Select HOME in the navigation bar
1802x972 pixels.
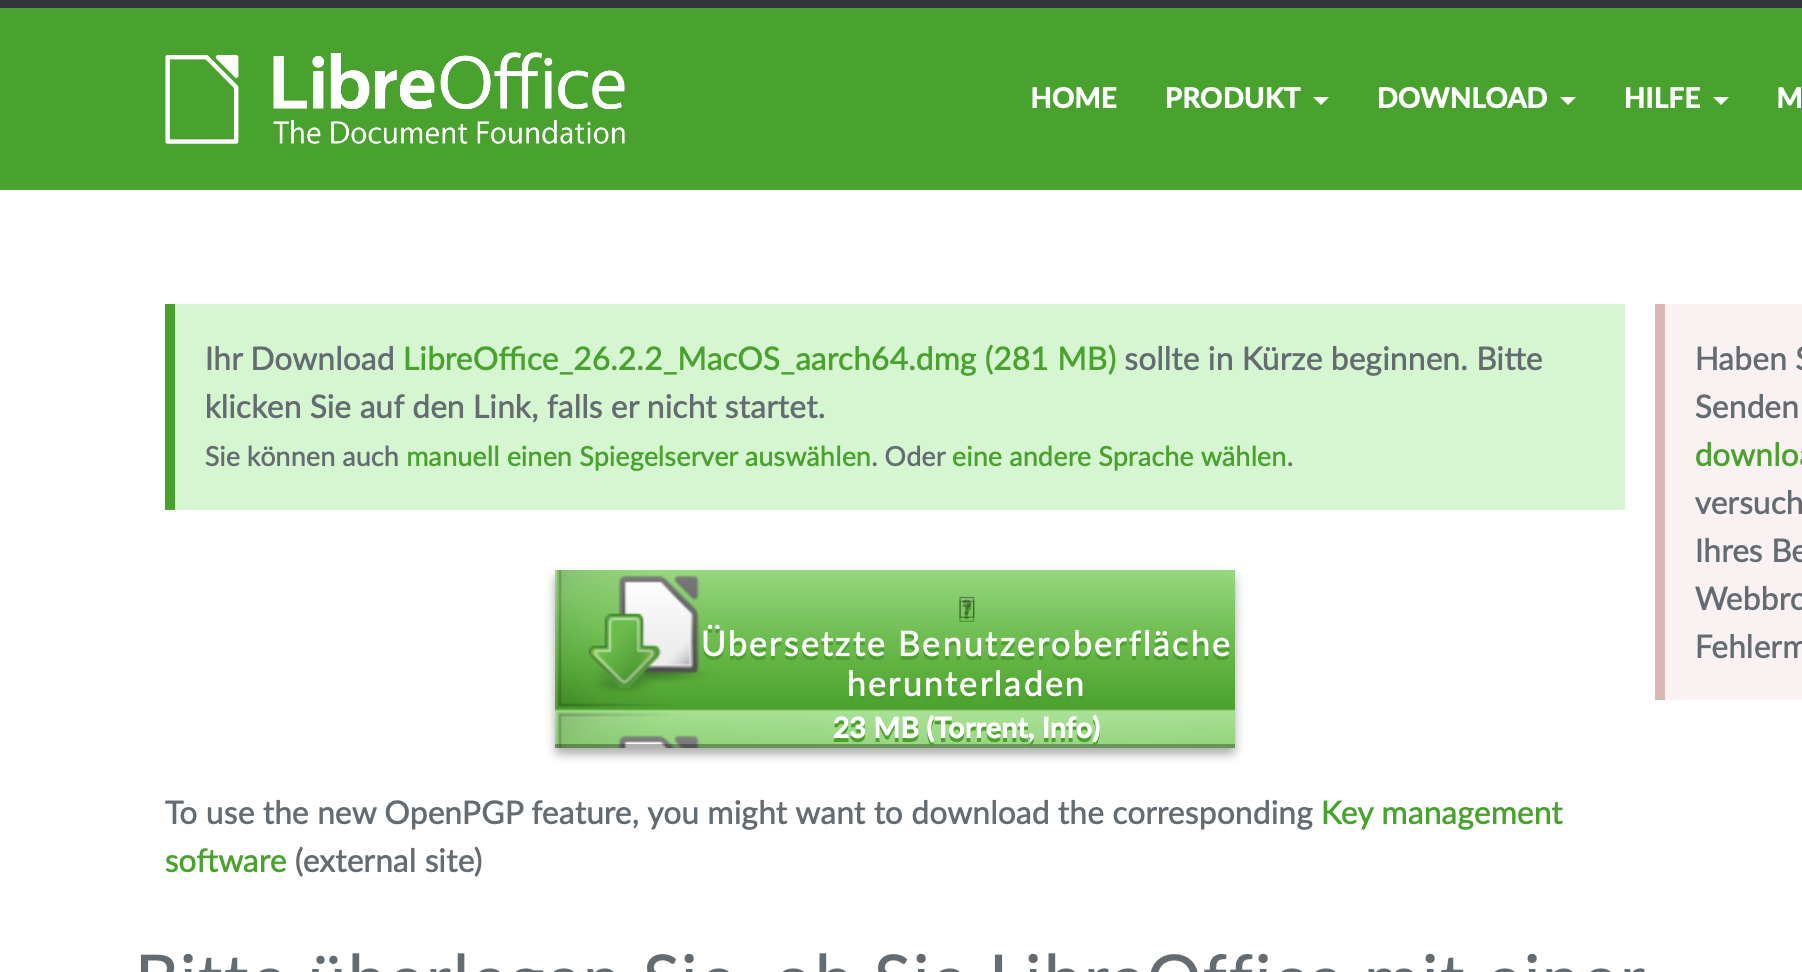pyautogui.click(x=1074, y=97)
